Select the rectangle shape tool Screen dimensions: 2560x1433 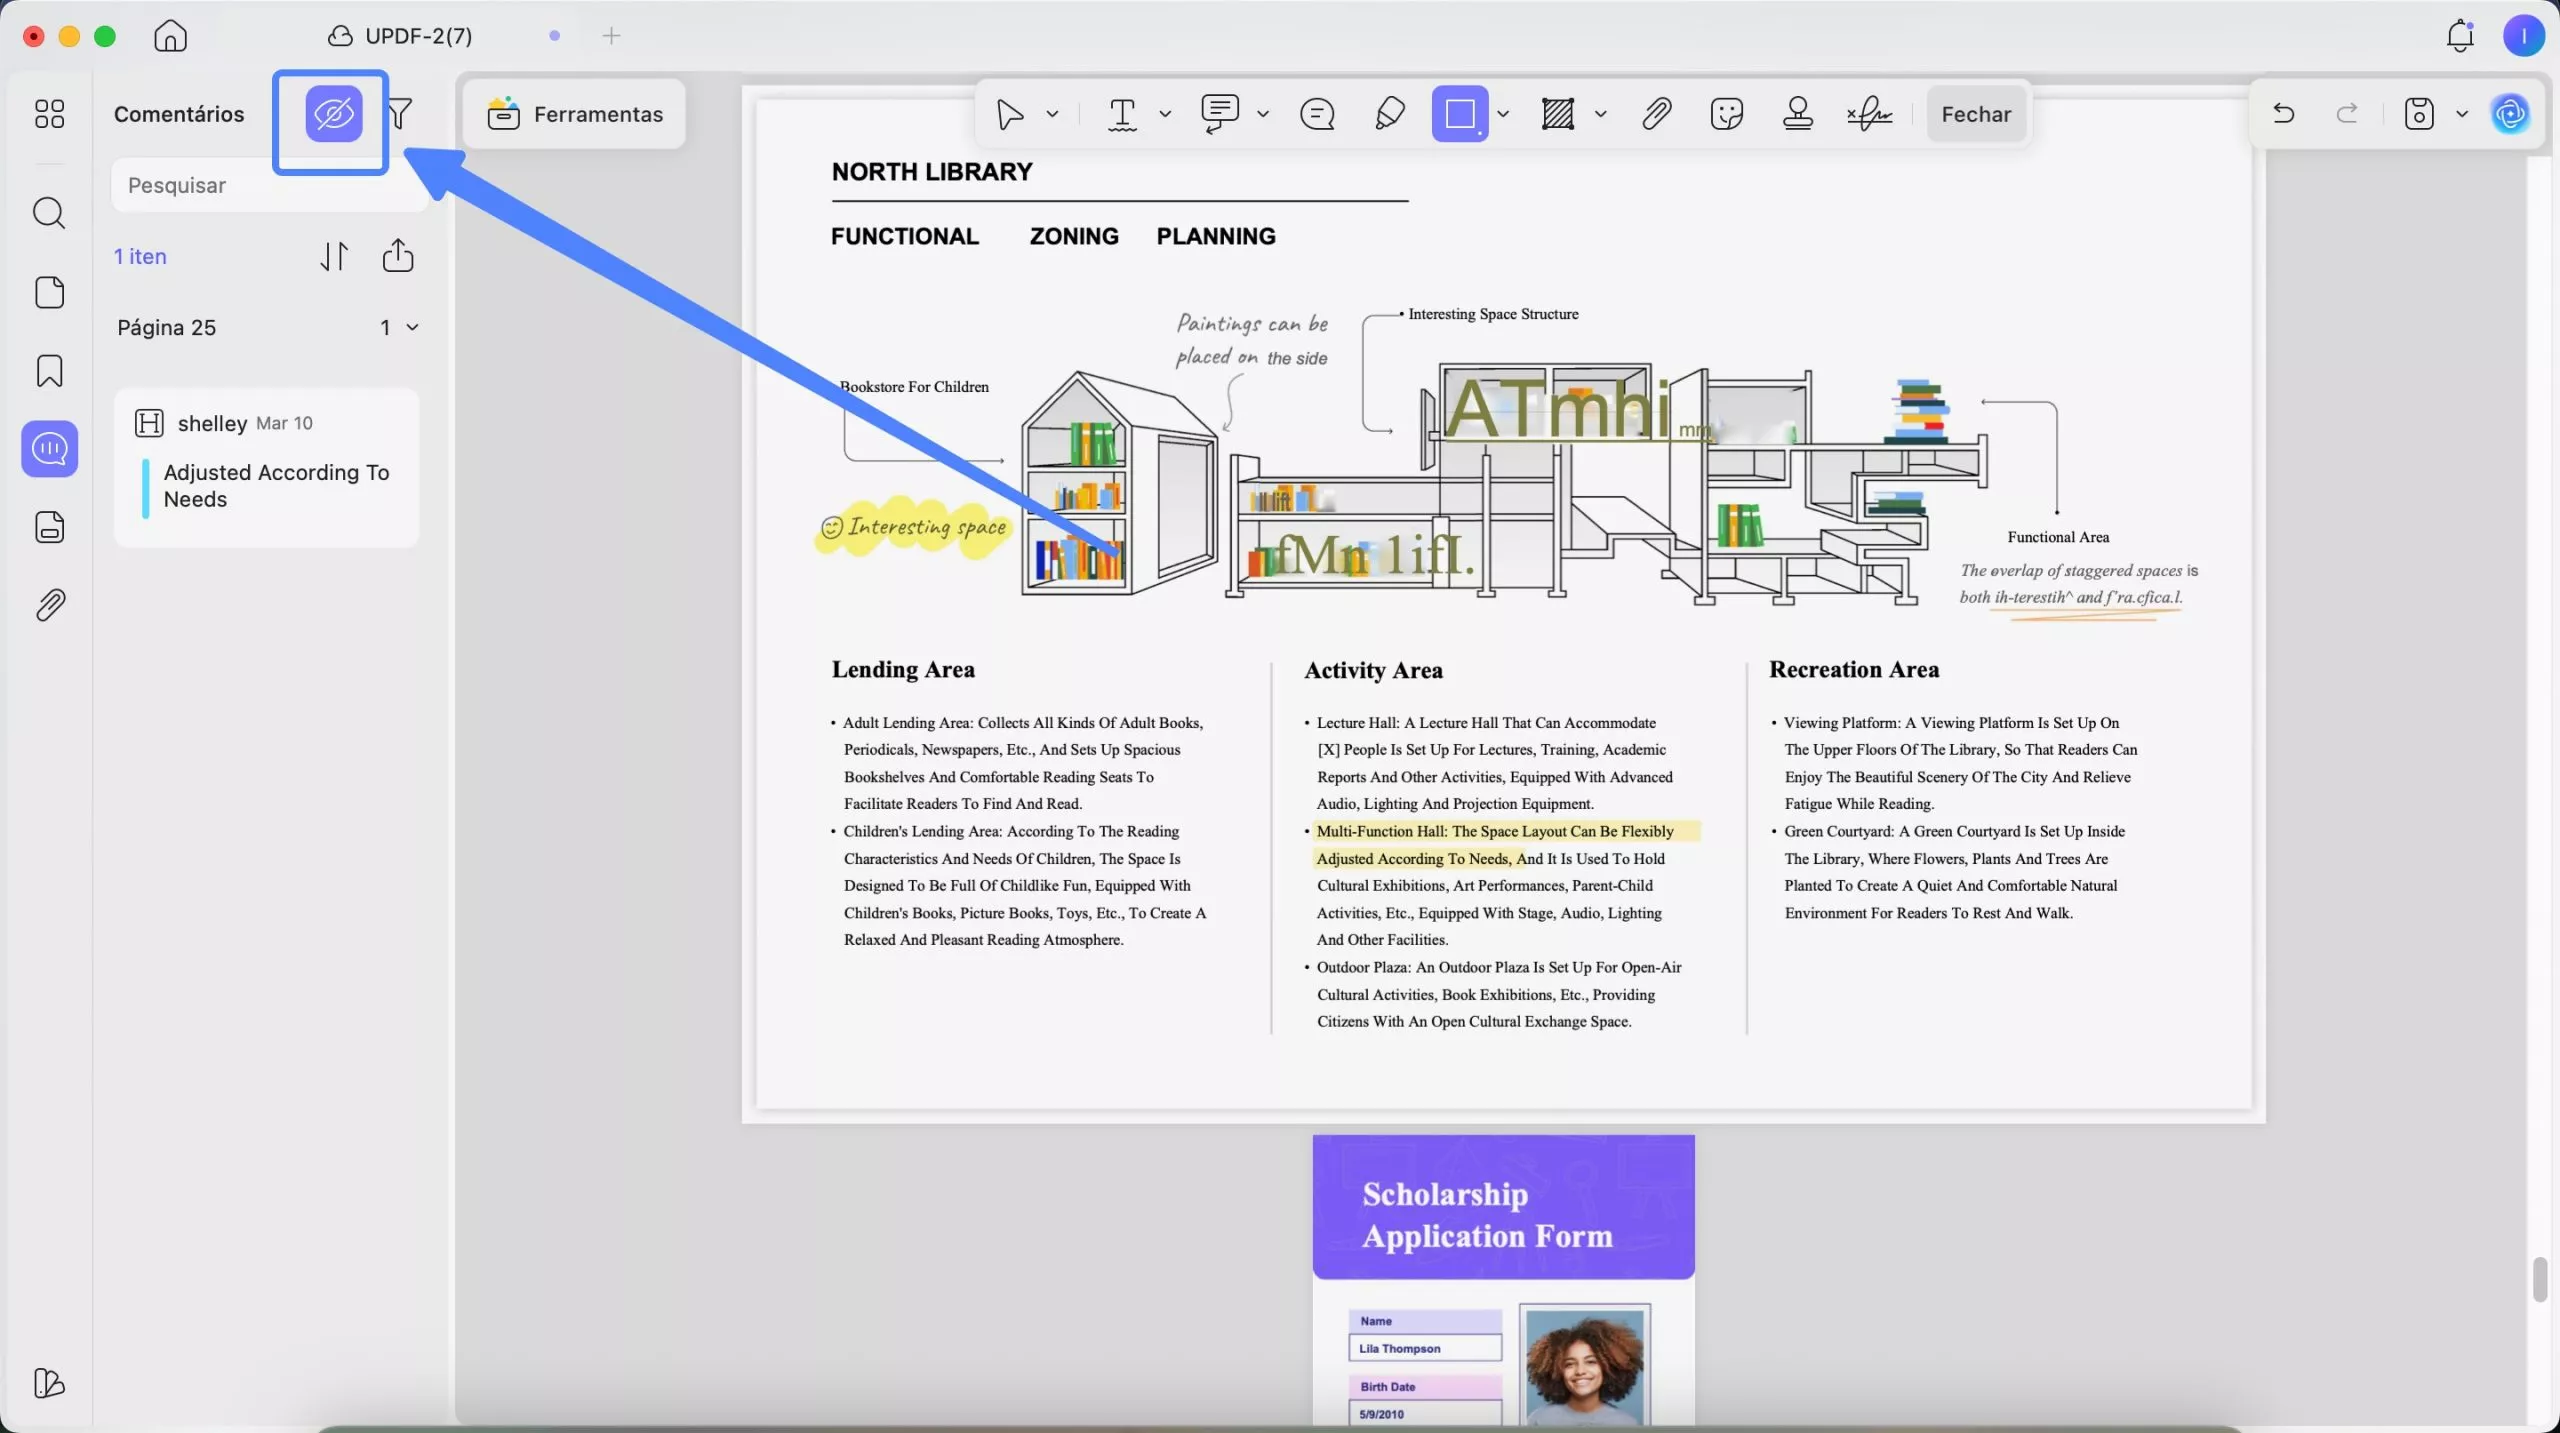[x=1460, y=114]
